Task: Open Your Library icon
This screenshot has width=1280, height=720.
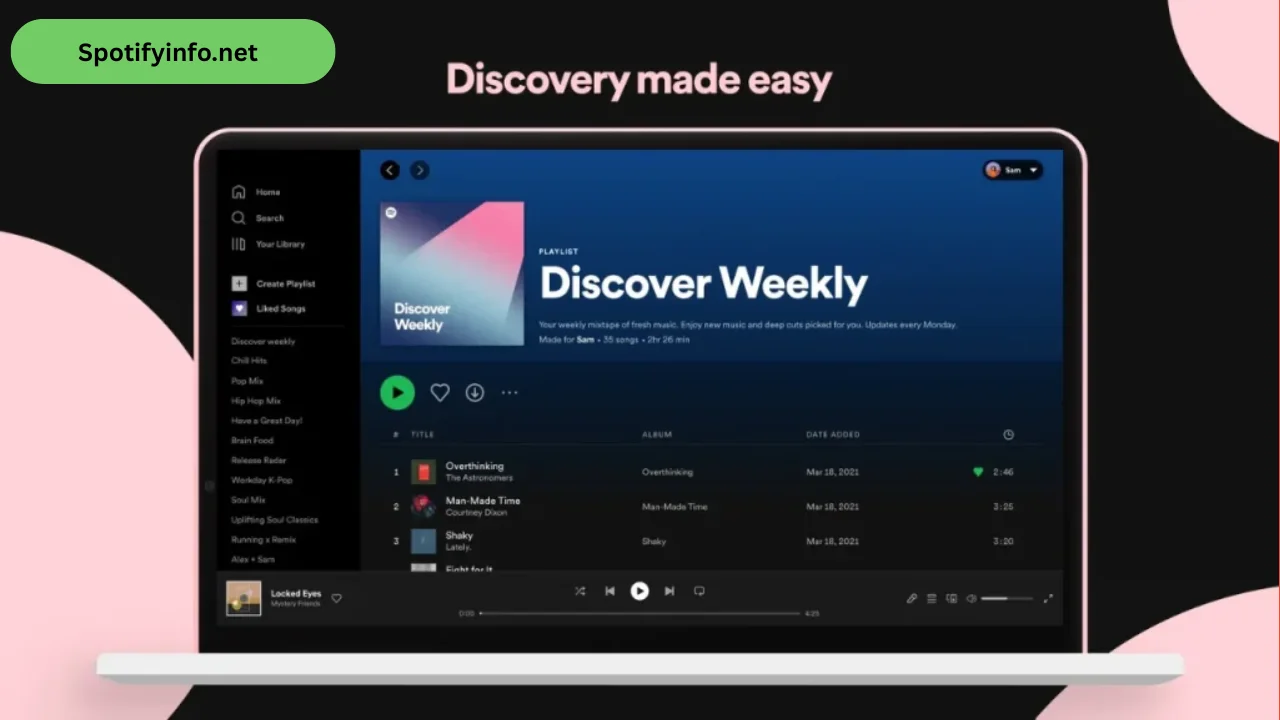Action: tap(239, 244)
